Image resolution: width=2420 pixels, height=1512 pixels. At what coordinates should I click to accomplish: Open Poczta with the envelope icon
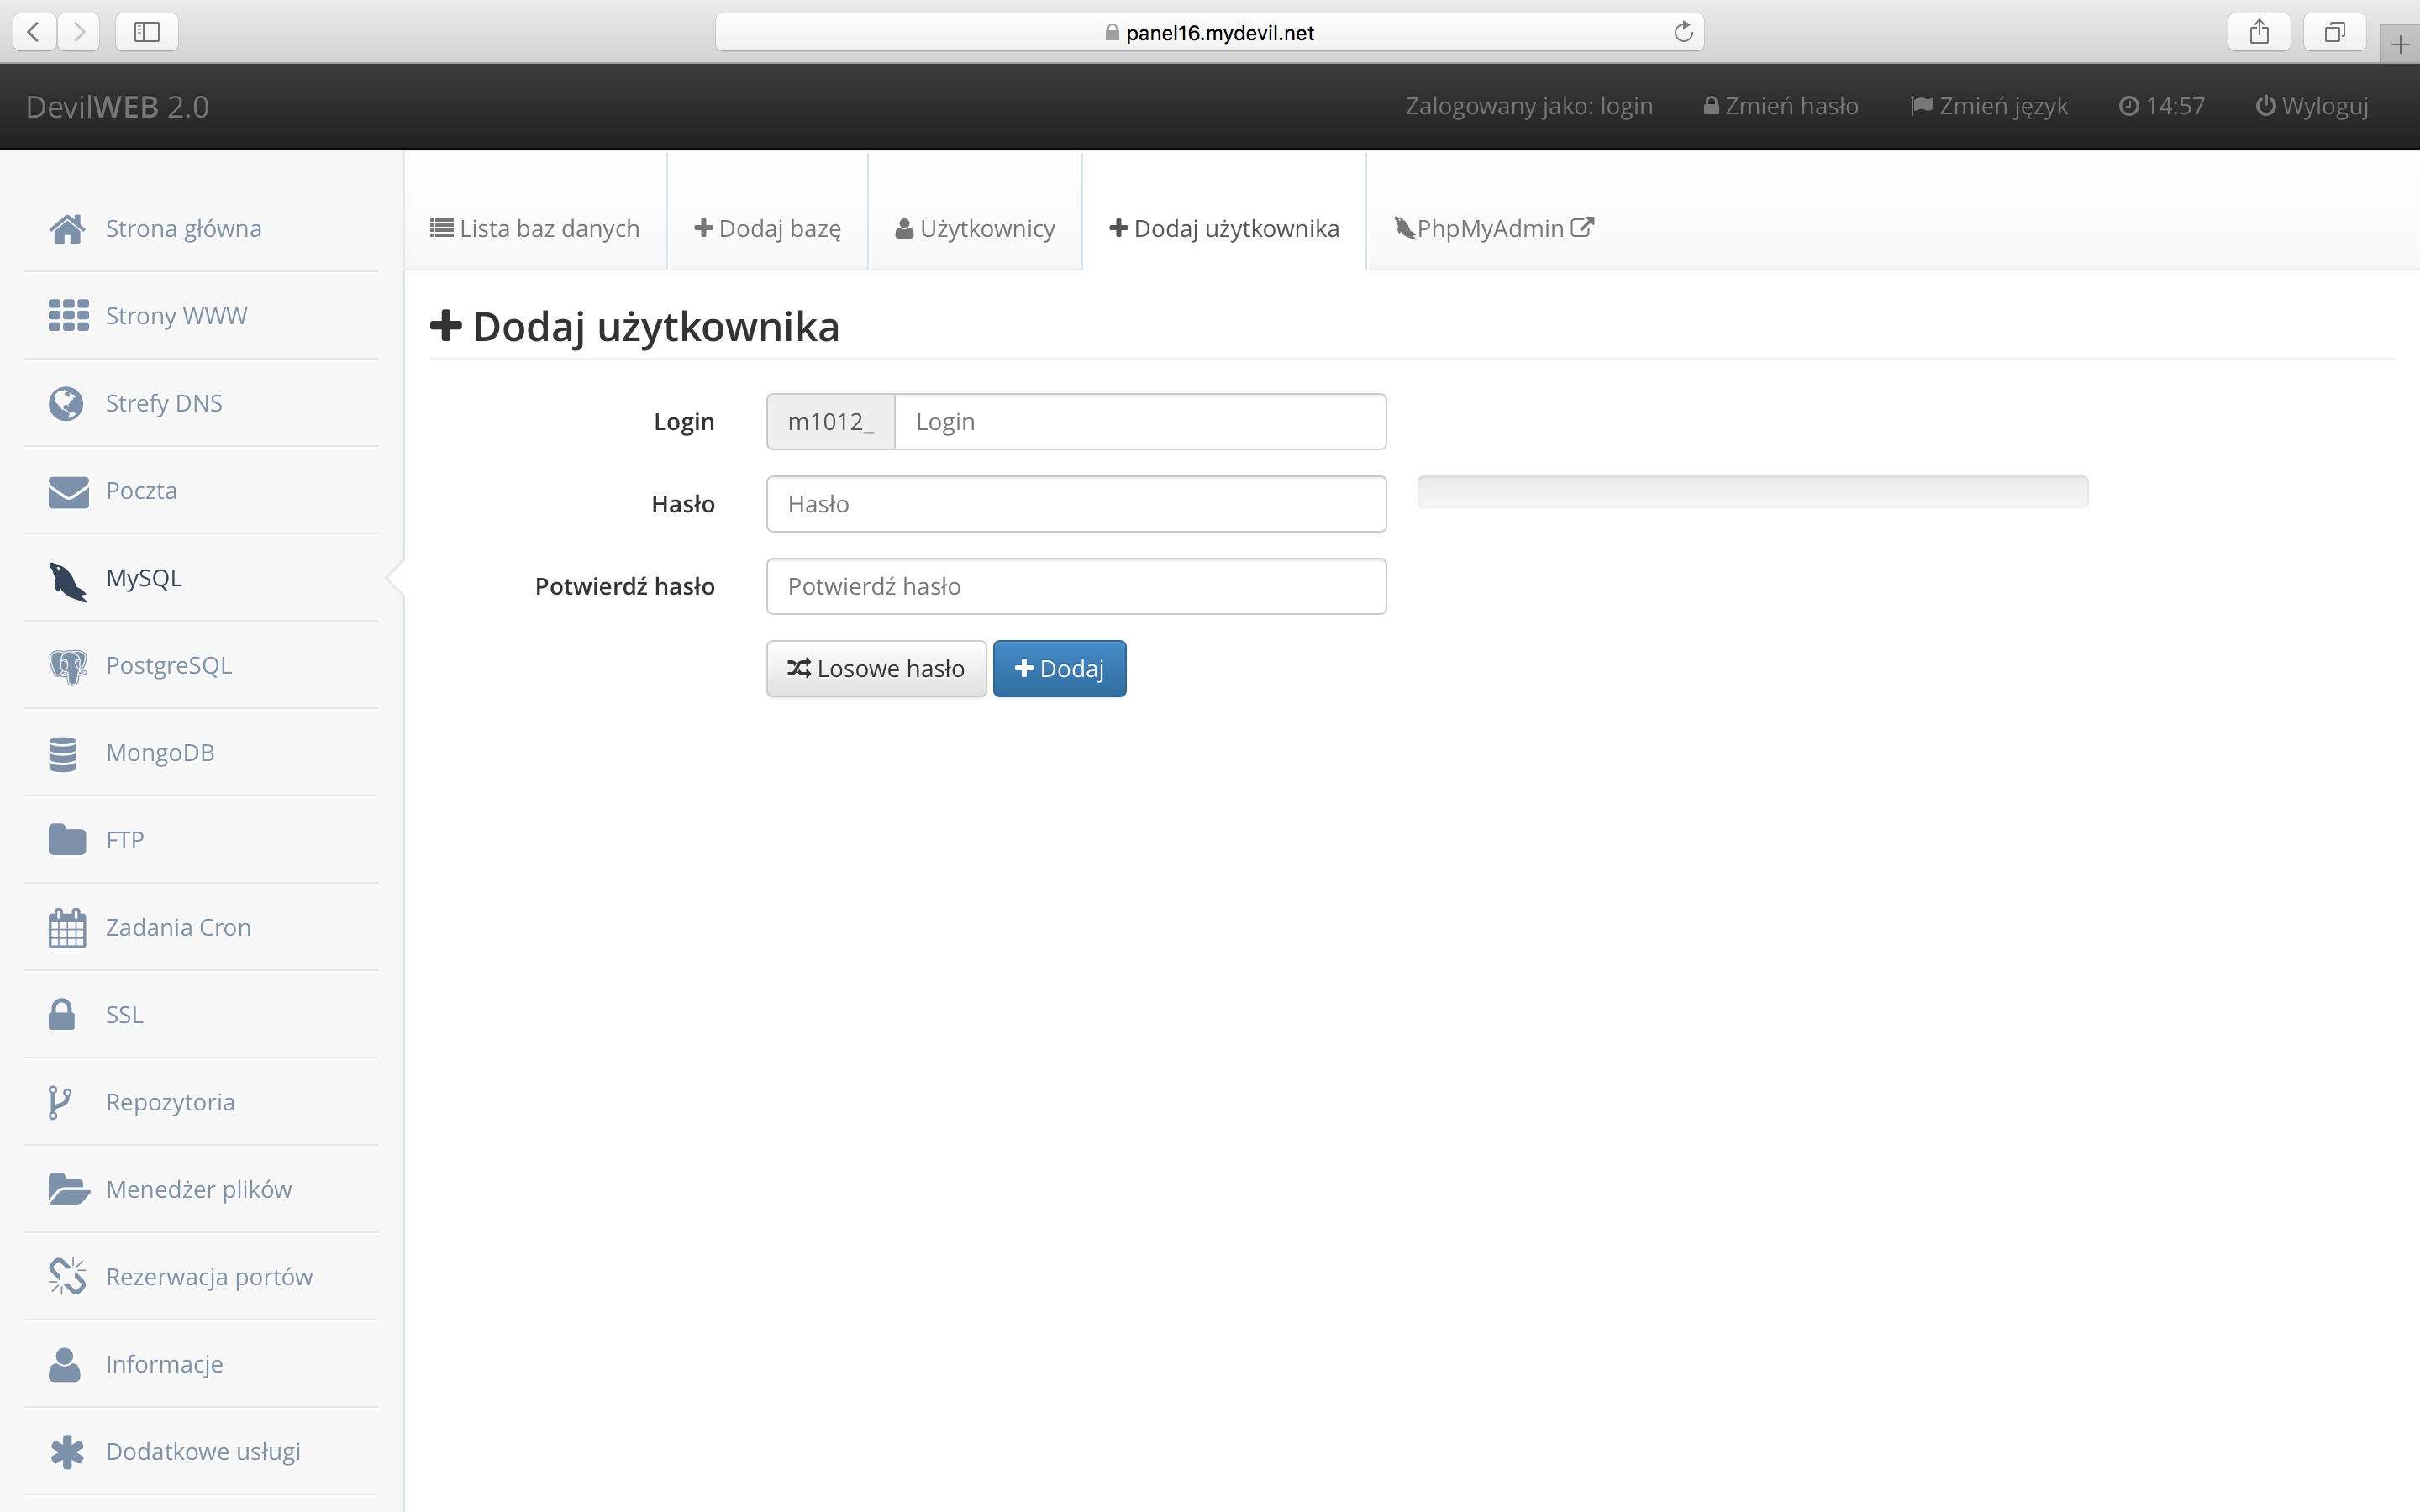66,491
